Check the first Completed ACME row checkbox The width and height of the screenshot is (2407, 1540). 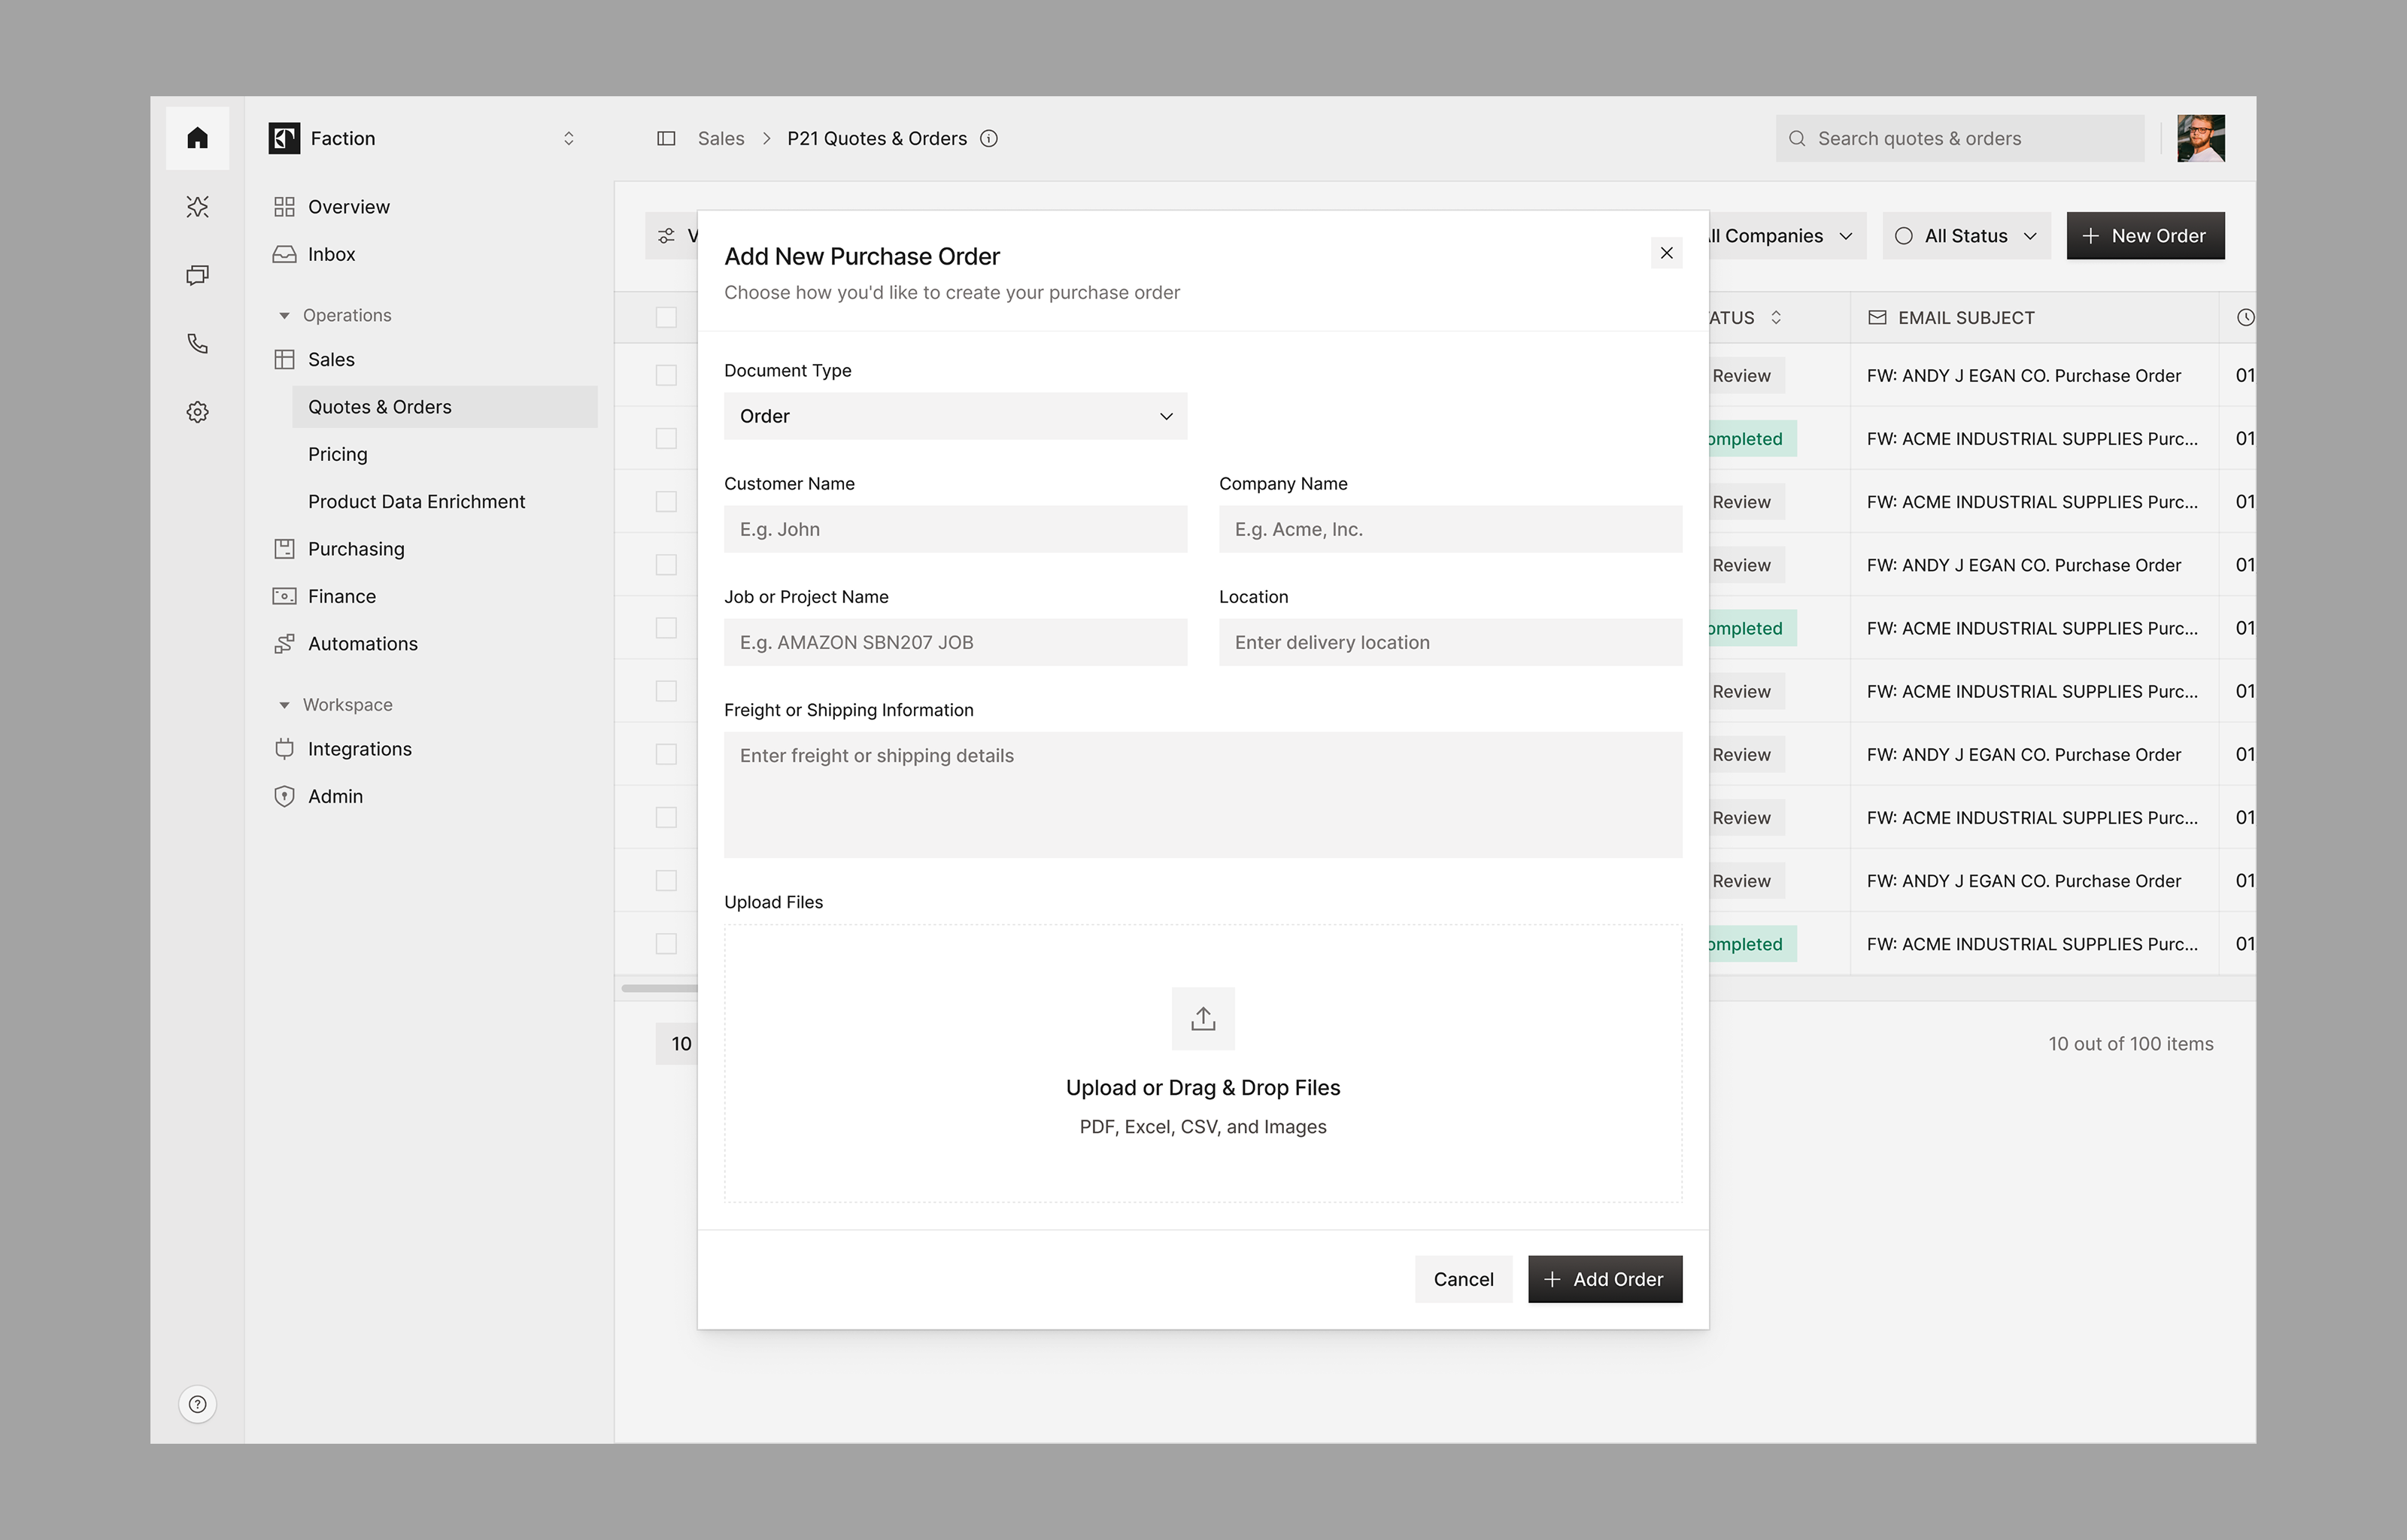point(666,438)
